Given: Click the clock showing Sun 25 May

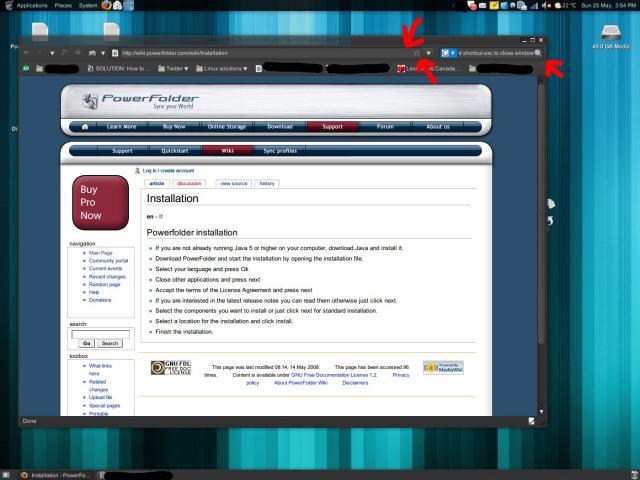Looking at the screenshot, I should tap(608, 5).
